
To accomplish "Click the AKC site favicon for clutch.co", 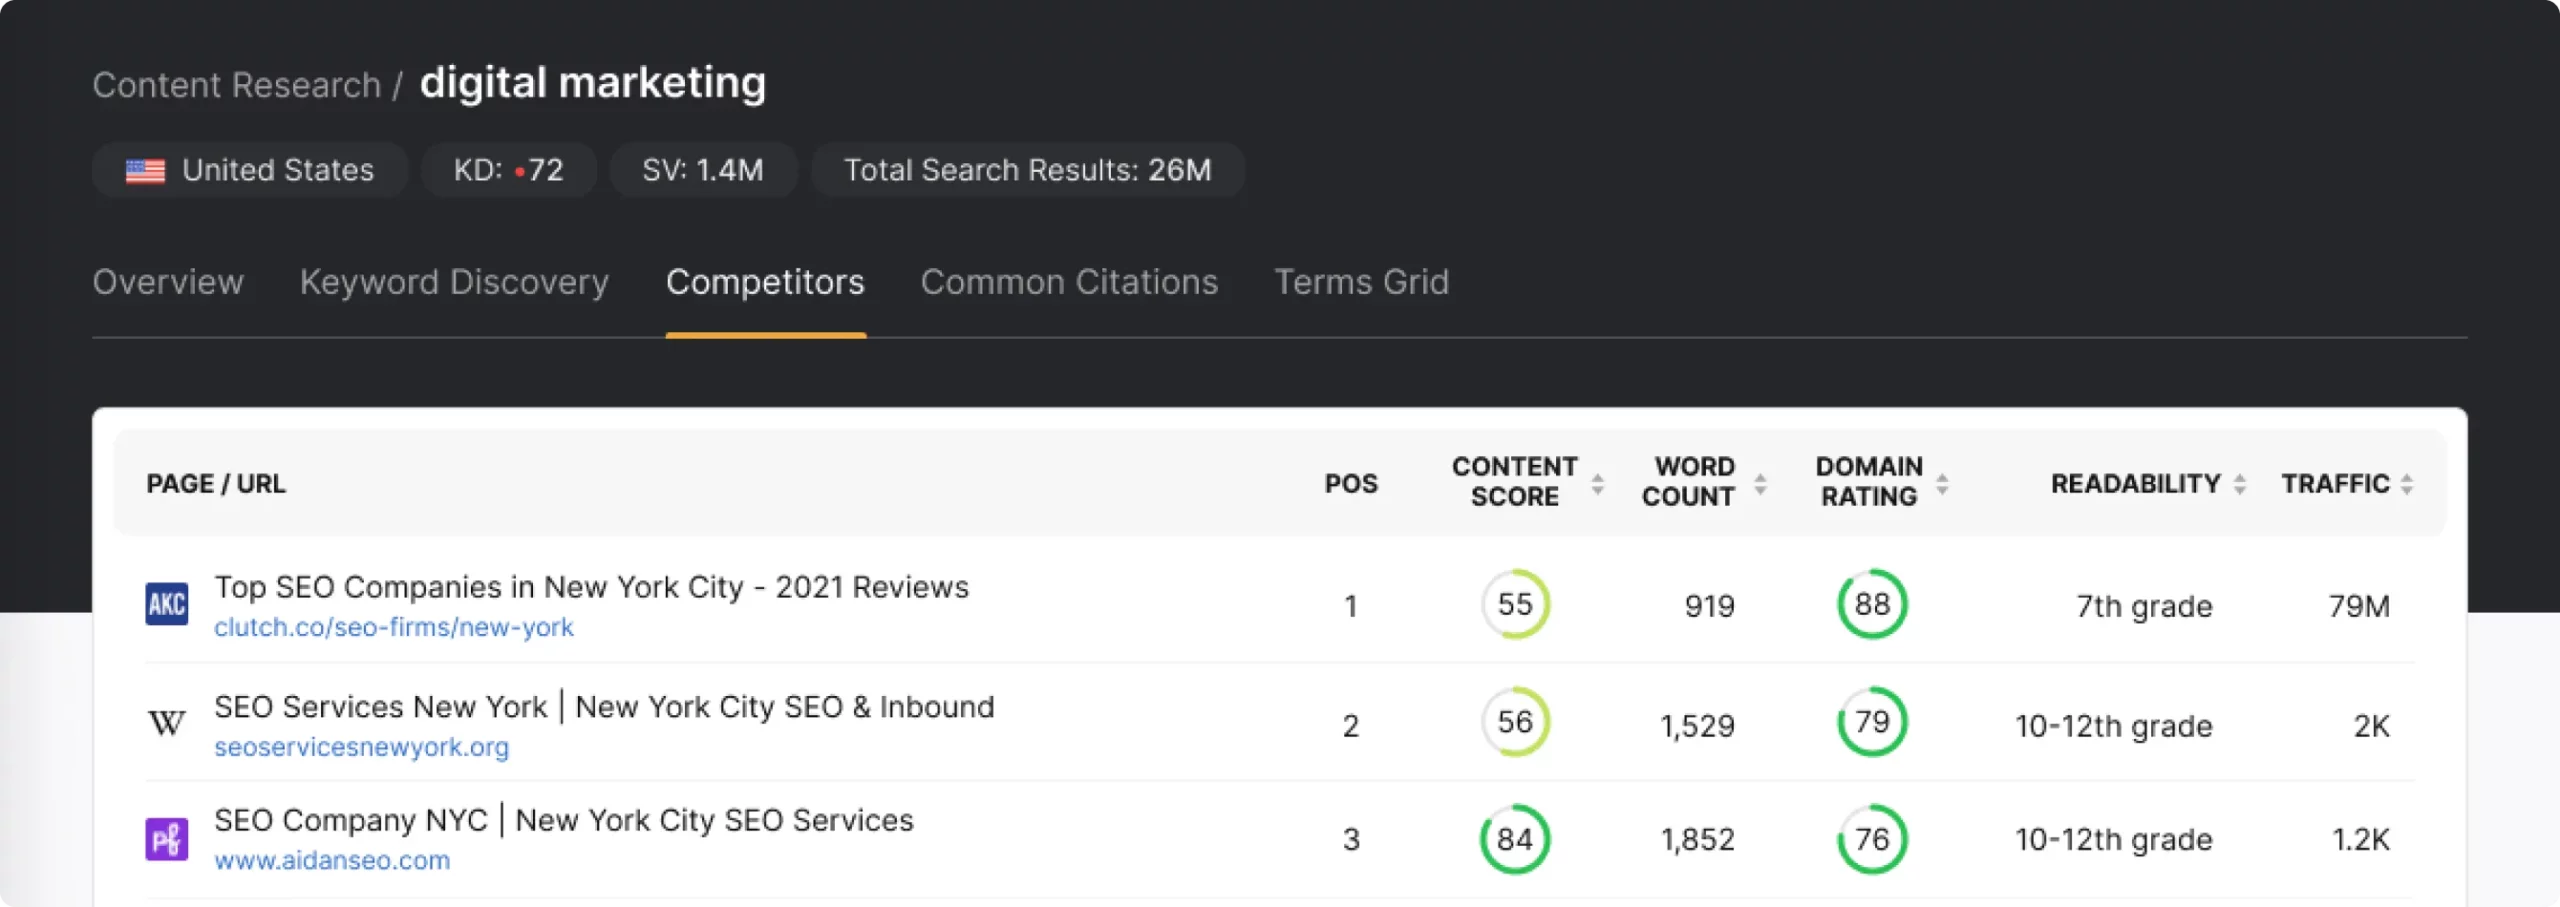I will tap(166, 604).
